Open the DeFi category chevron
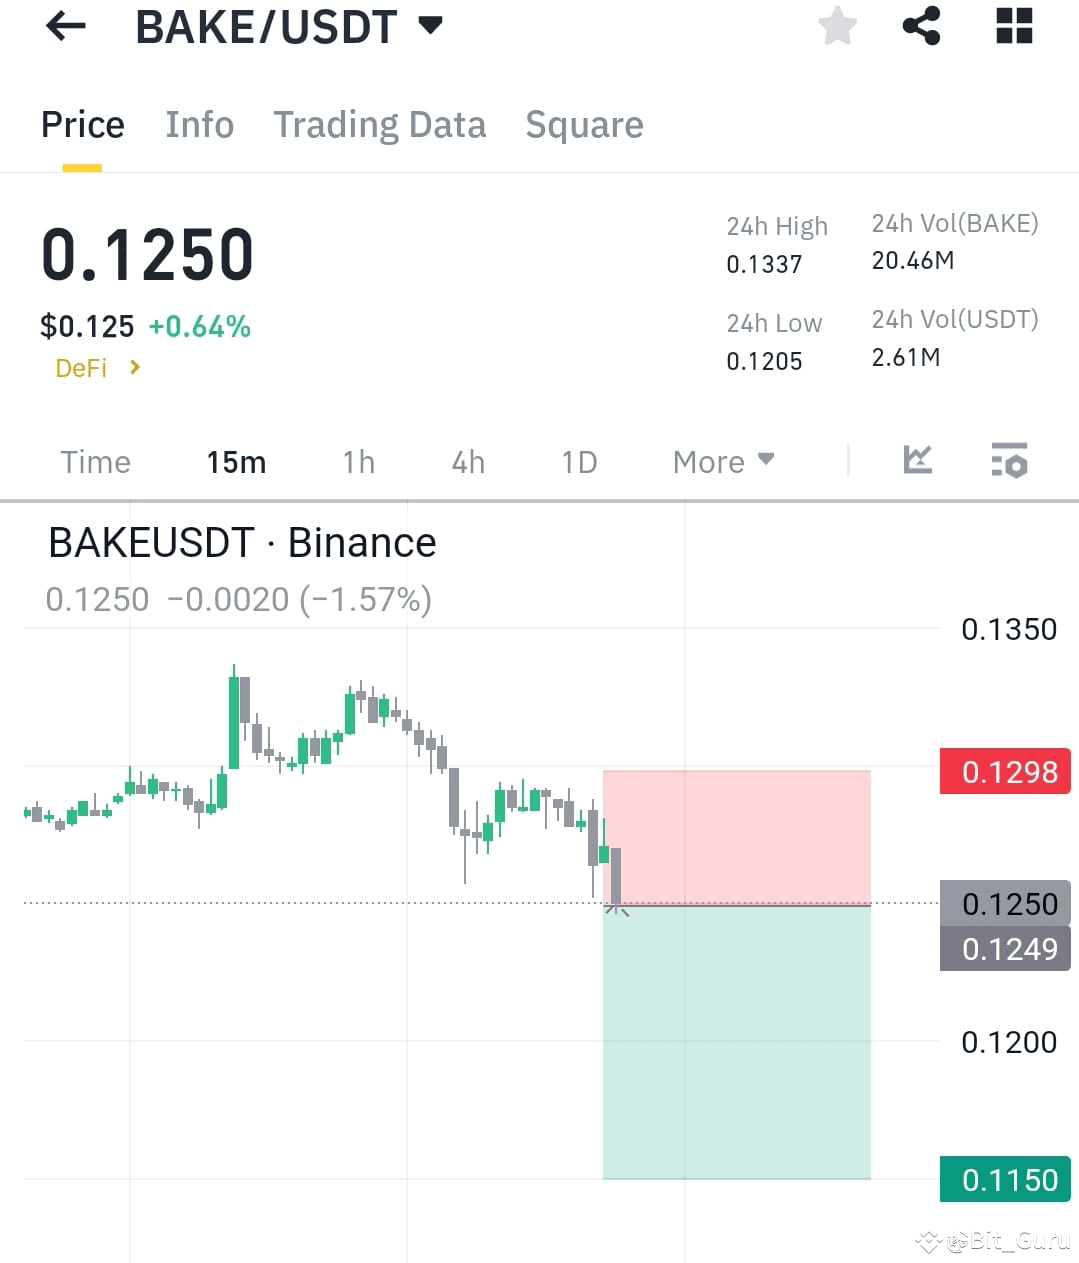 [133, 368]
